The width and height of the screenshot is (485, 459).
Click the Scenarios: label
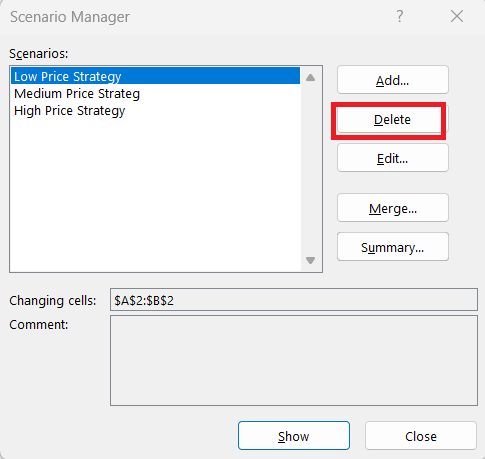39,54
